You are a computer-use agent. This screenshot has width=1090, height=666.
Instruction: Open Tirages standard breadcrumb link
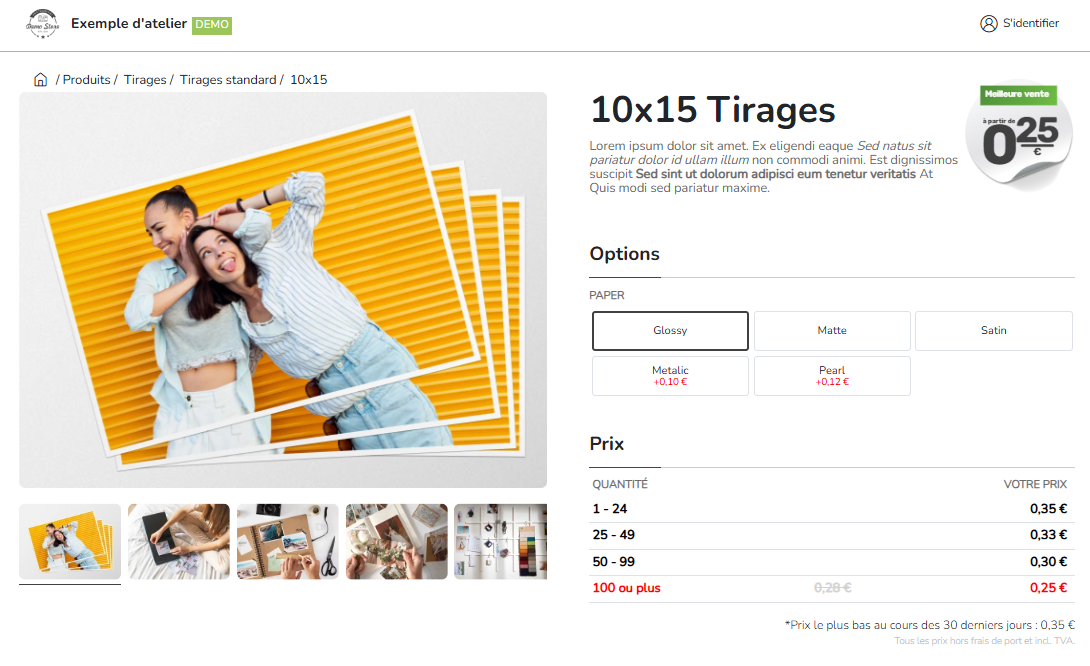tap(228, 80)
